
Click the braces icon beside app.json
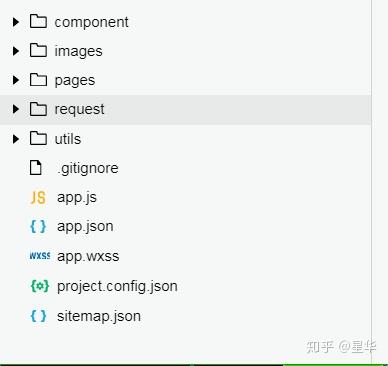(38, 227)
